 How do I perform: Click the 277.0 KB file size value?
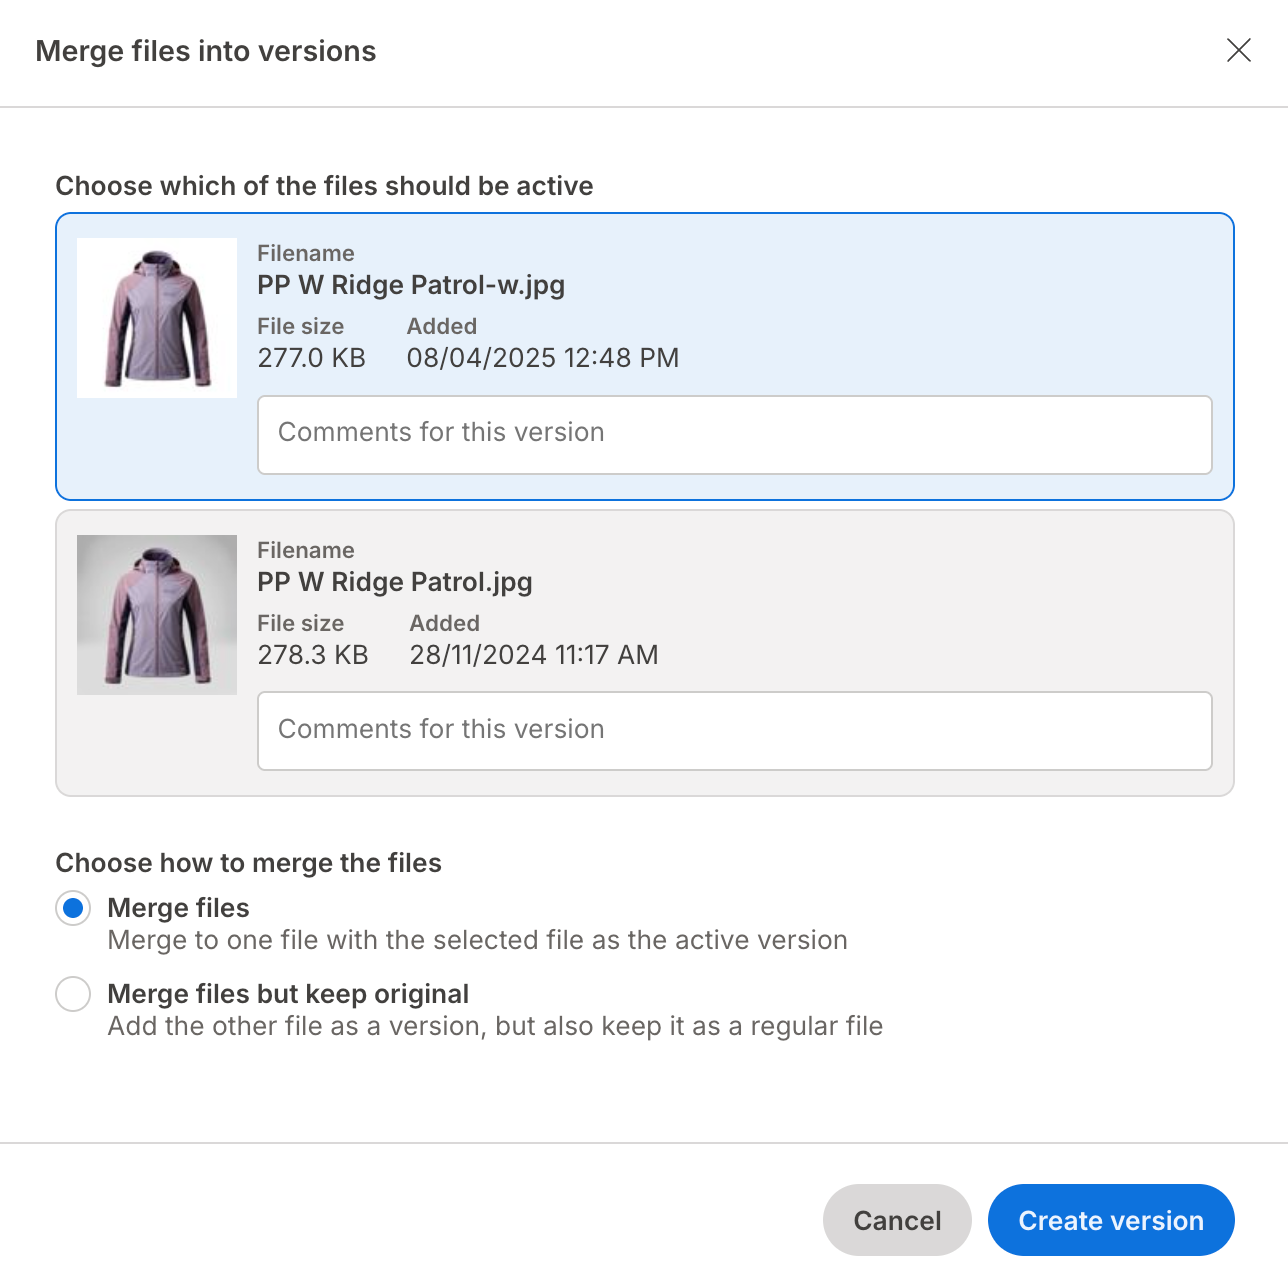311,358
